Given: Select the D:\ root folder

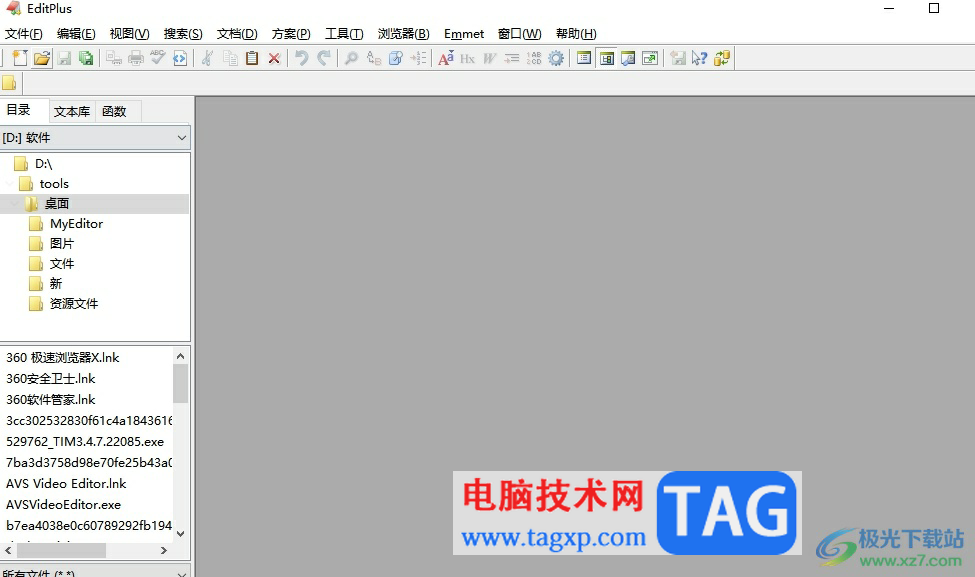Looking at the screenshot, I should (44, 164).
